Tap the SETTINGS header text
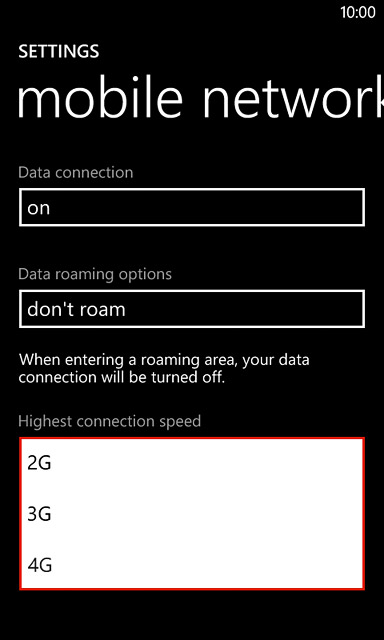Screen dimensions: 384x640 coord(59,51)
